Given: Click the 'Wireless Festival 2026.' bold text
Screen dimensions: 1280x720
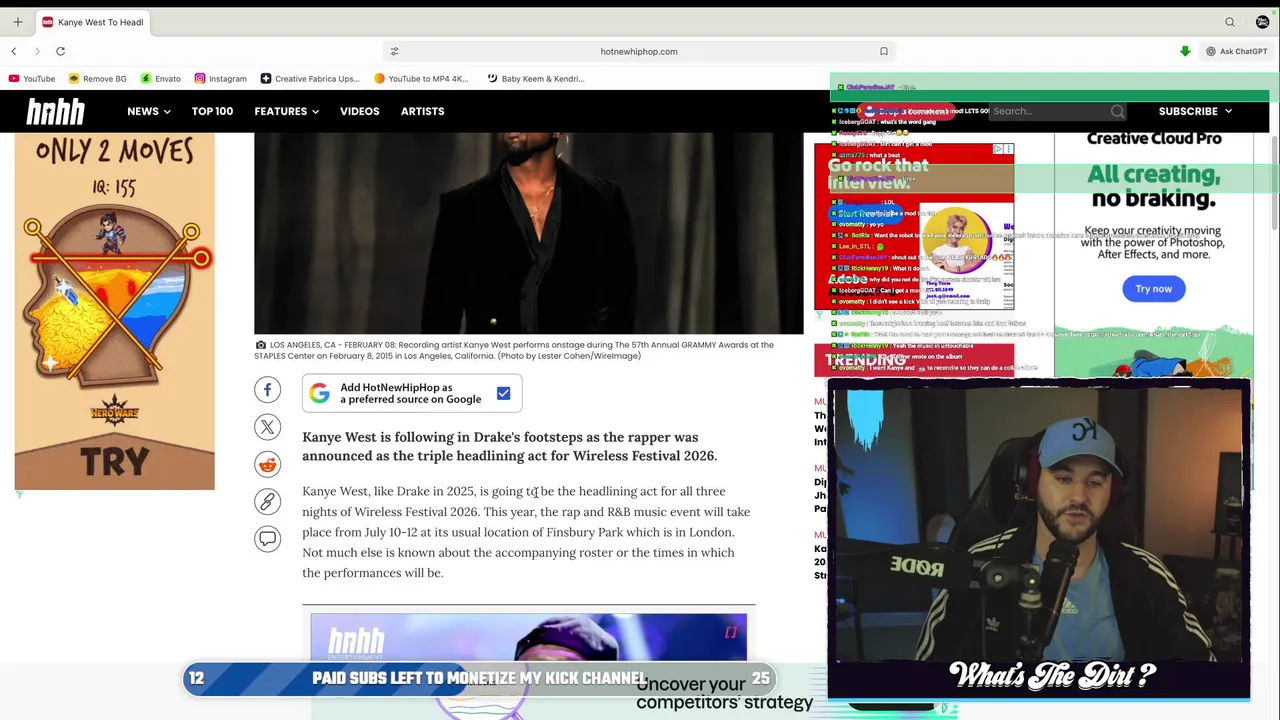Looking at the screenshot, I should click(x=645, y=456).
